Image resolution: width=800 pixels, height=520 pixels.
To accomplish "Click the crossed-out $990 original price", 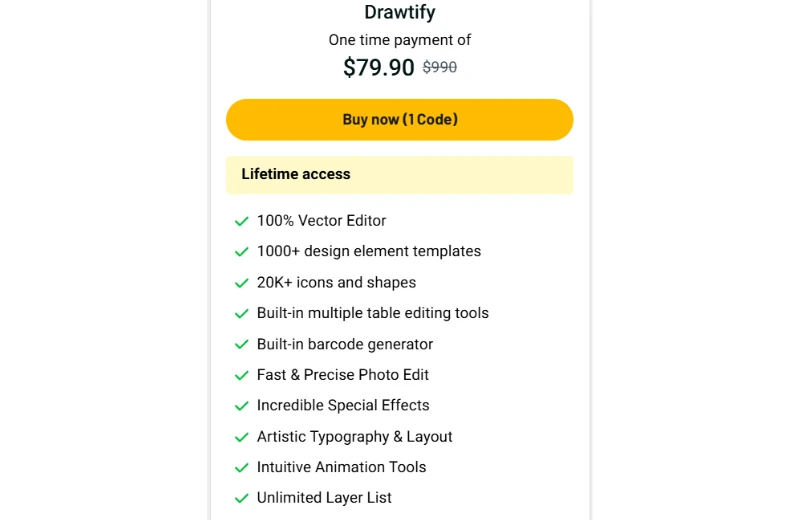I will click(440, 67).
